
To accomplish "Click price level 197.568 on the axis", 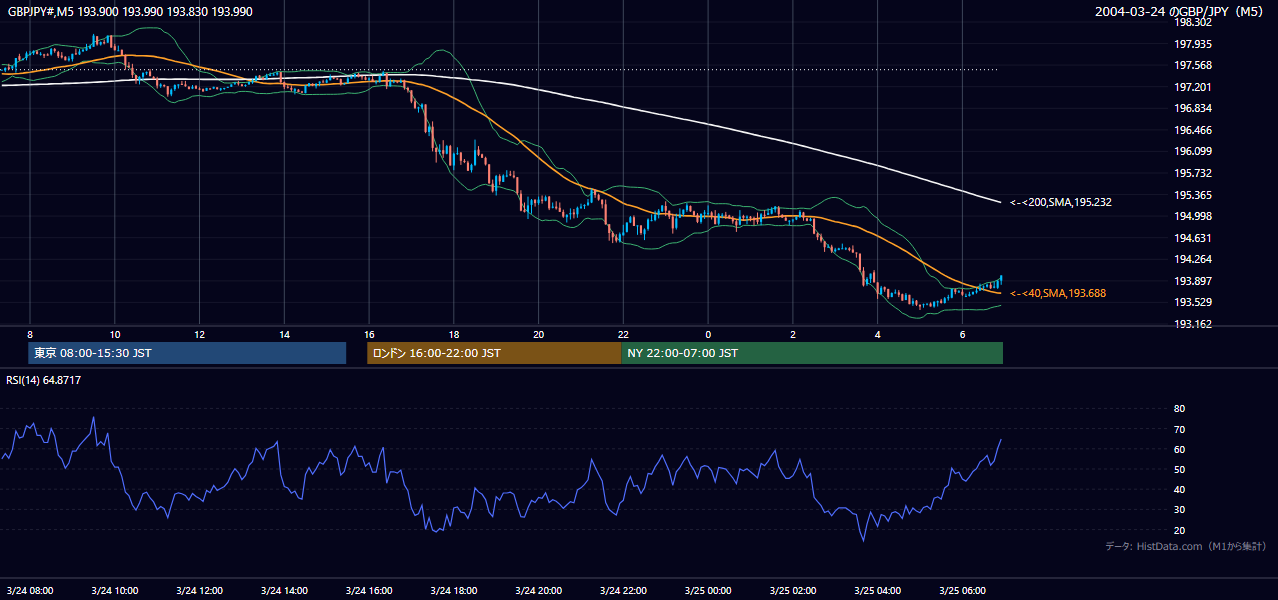I will coord(1192,65).
